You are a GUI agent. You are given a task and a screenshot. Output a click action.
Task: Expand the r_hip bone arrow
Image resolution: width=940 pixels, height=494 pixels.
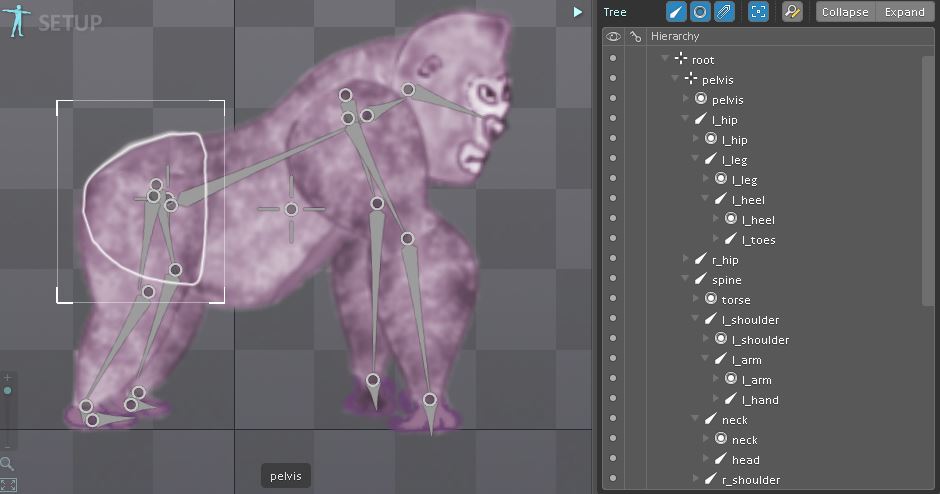point(685,259)
